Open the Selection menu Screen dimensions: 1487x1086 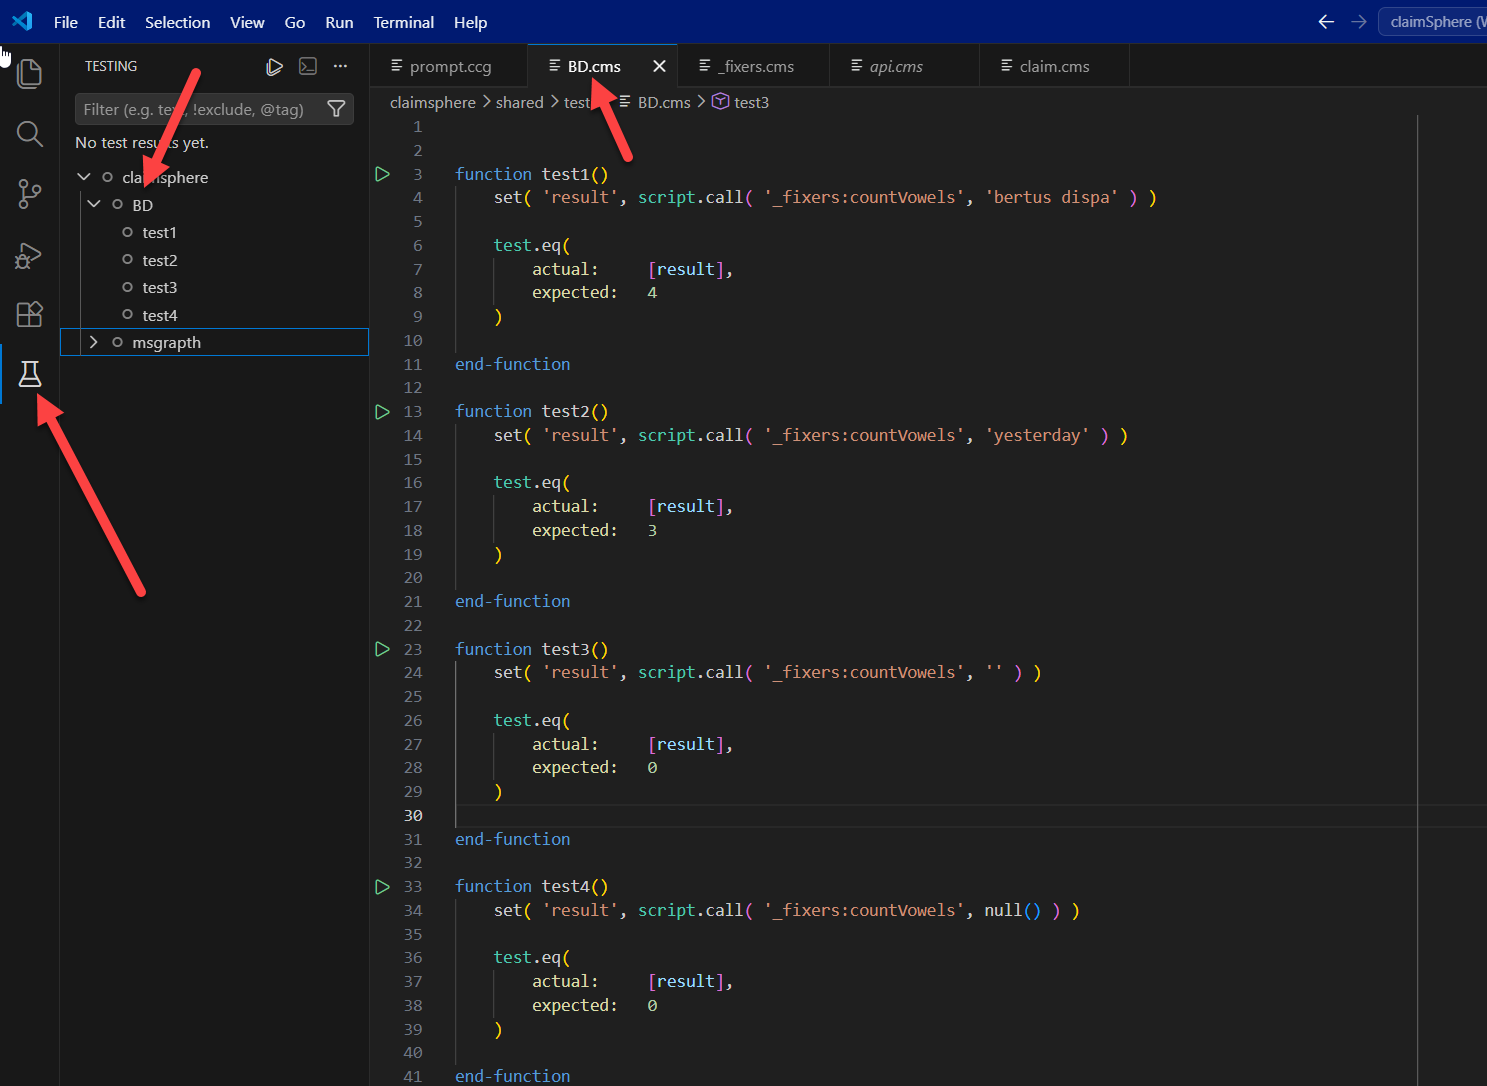(177, 22)
